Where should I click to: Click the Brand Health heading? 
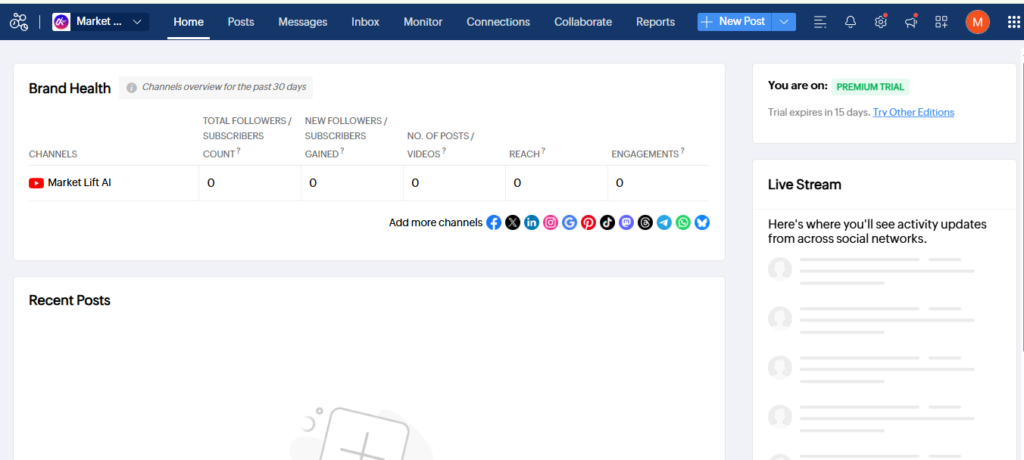(70, 89)
